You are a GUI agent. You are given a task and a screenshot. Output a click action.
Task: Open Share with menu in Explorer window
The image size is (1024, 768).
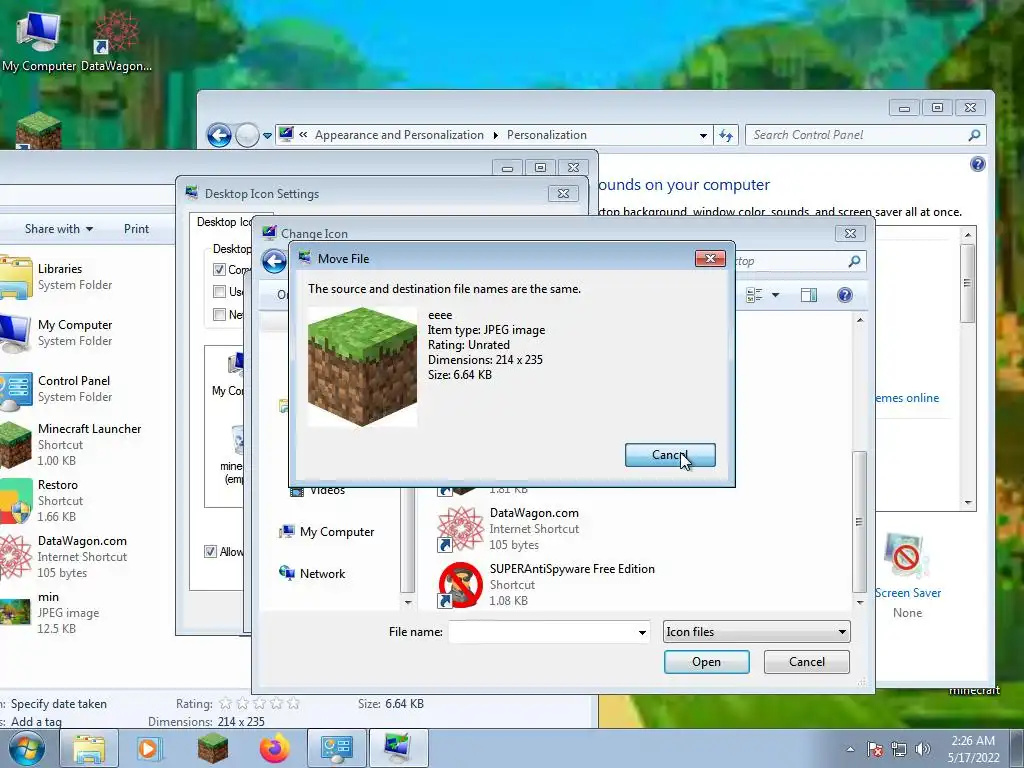pyautogui.click(x=59, y=229)
